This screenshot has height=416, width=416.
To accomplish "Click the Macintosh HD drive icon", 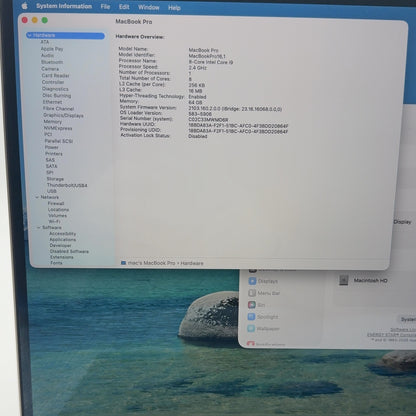I will [x=343, y=280].
